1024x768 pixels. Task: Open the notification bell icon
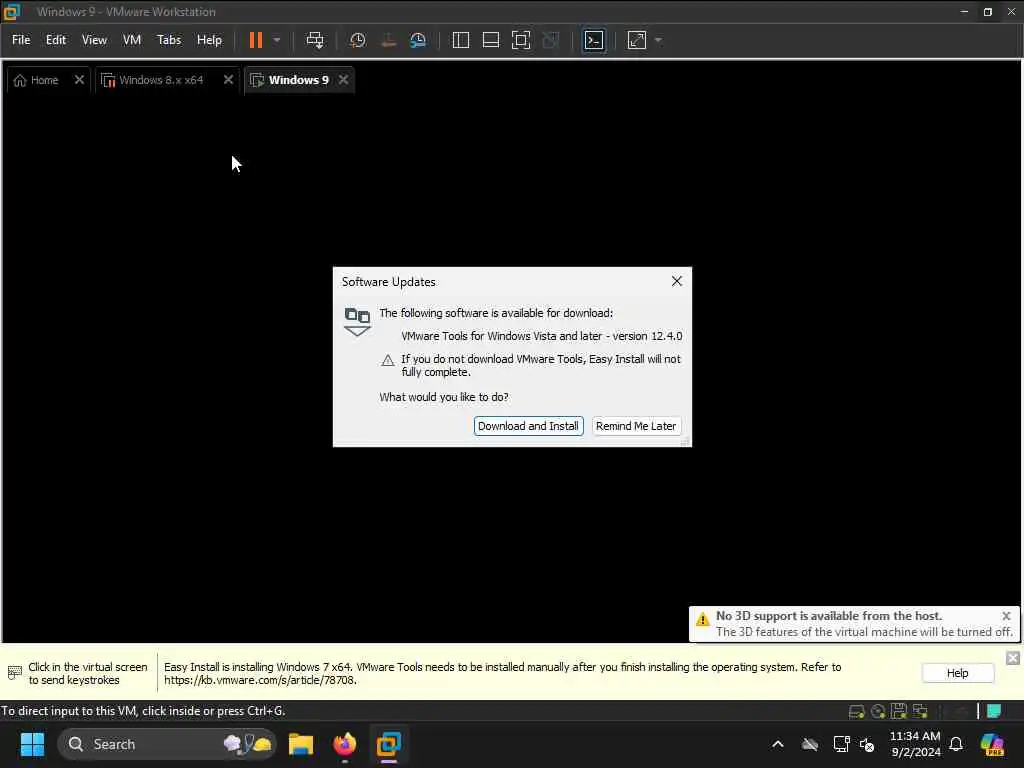(x=956, y=744)
